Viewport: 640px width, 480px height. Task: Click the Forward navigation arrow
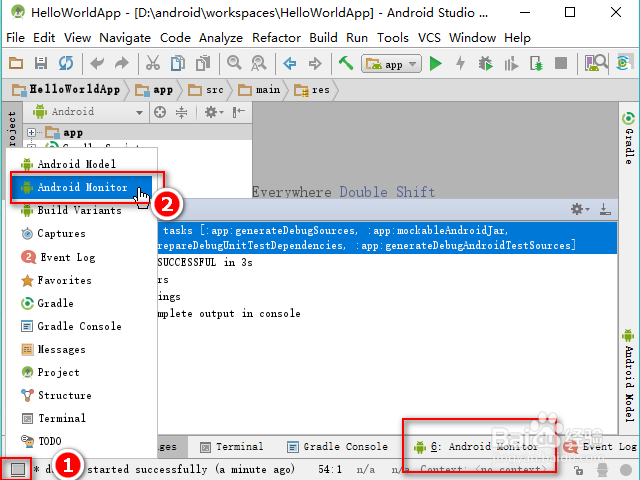315,63
